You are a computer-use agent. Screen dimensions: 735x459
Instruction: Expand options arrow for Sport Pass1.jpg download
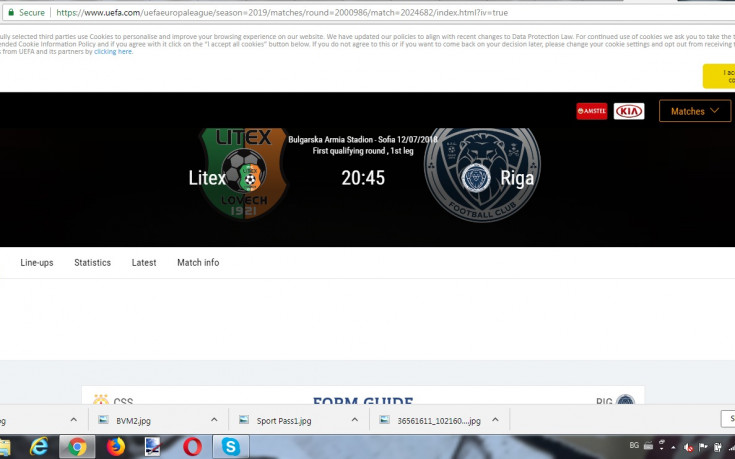pyautogui.click(x=355, y=420)
